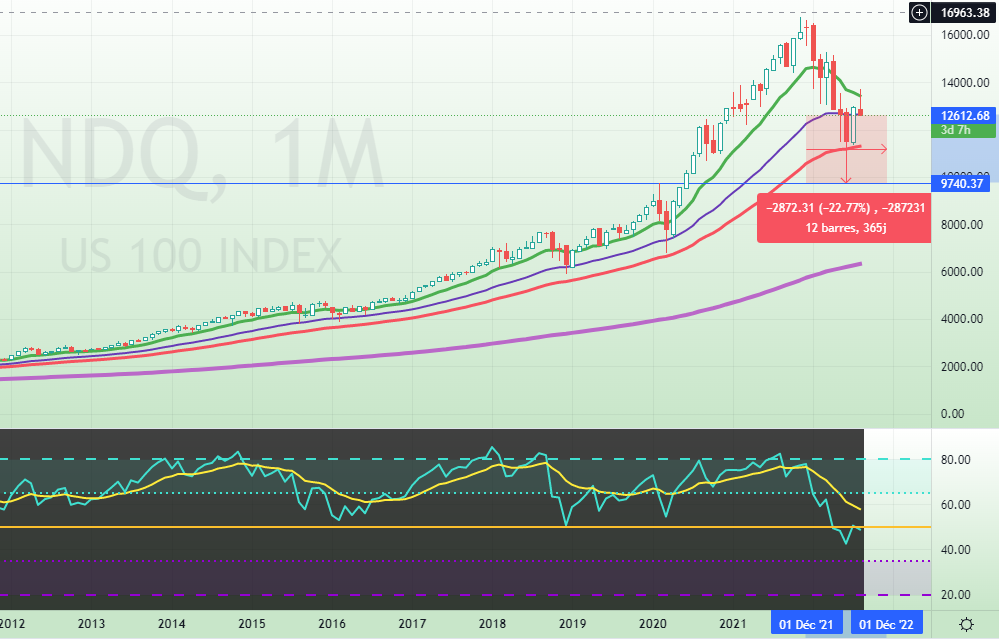Screen dimensions: 999x644
Task: Click the 16963.38 crosshair price label
Action: click(965, 13)
